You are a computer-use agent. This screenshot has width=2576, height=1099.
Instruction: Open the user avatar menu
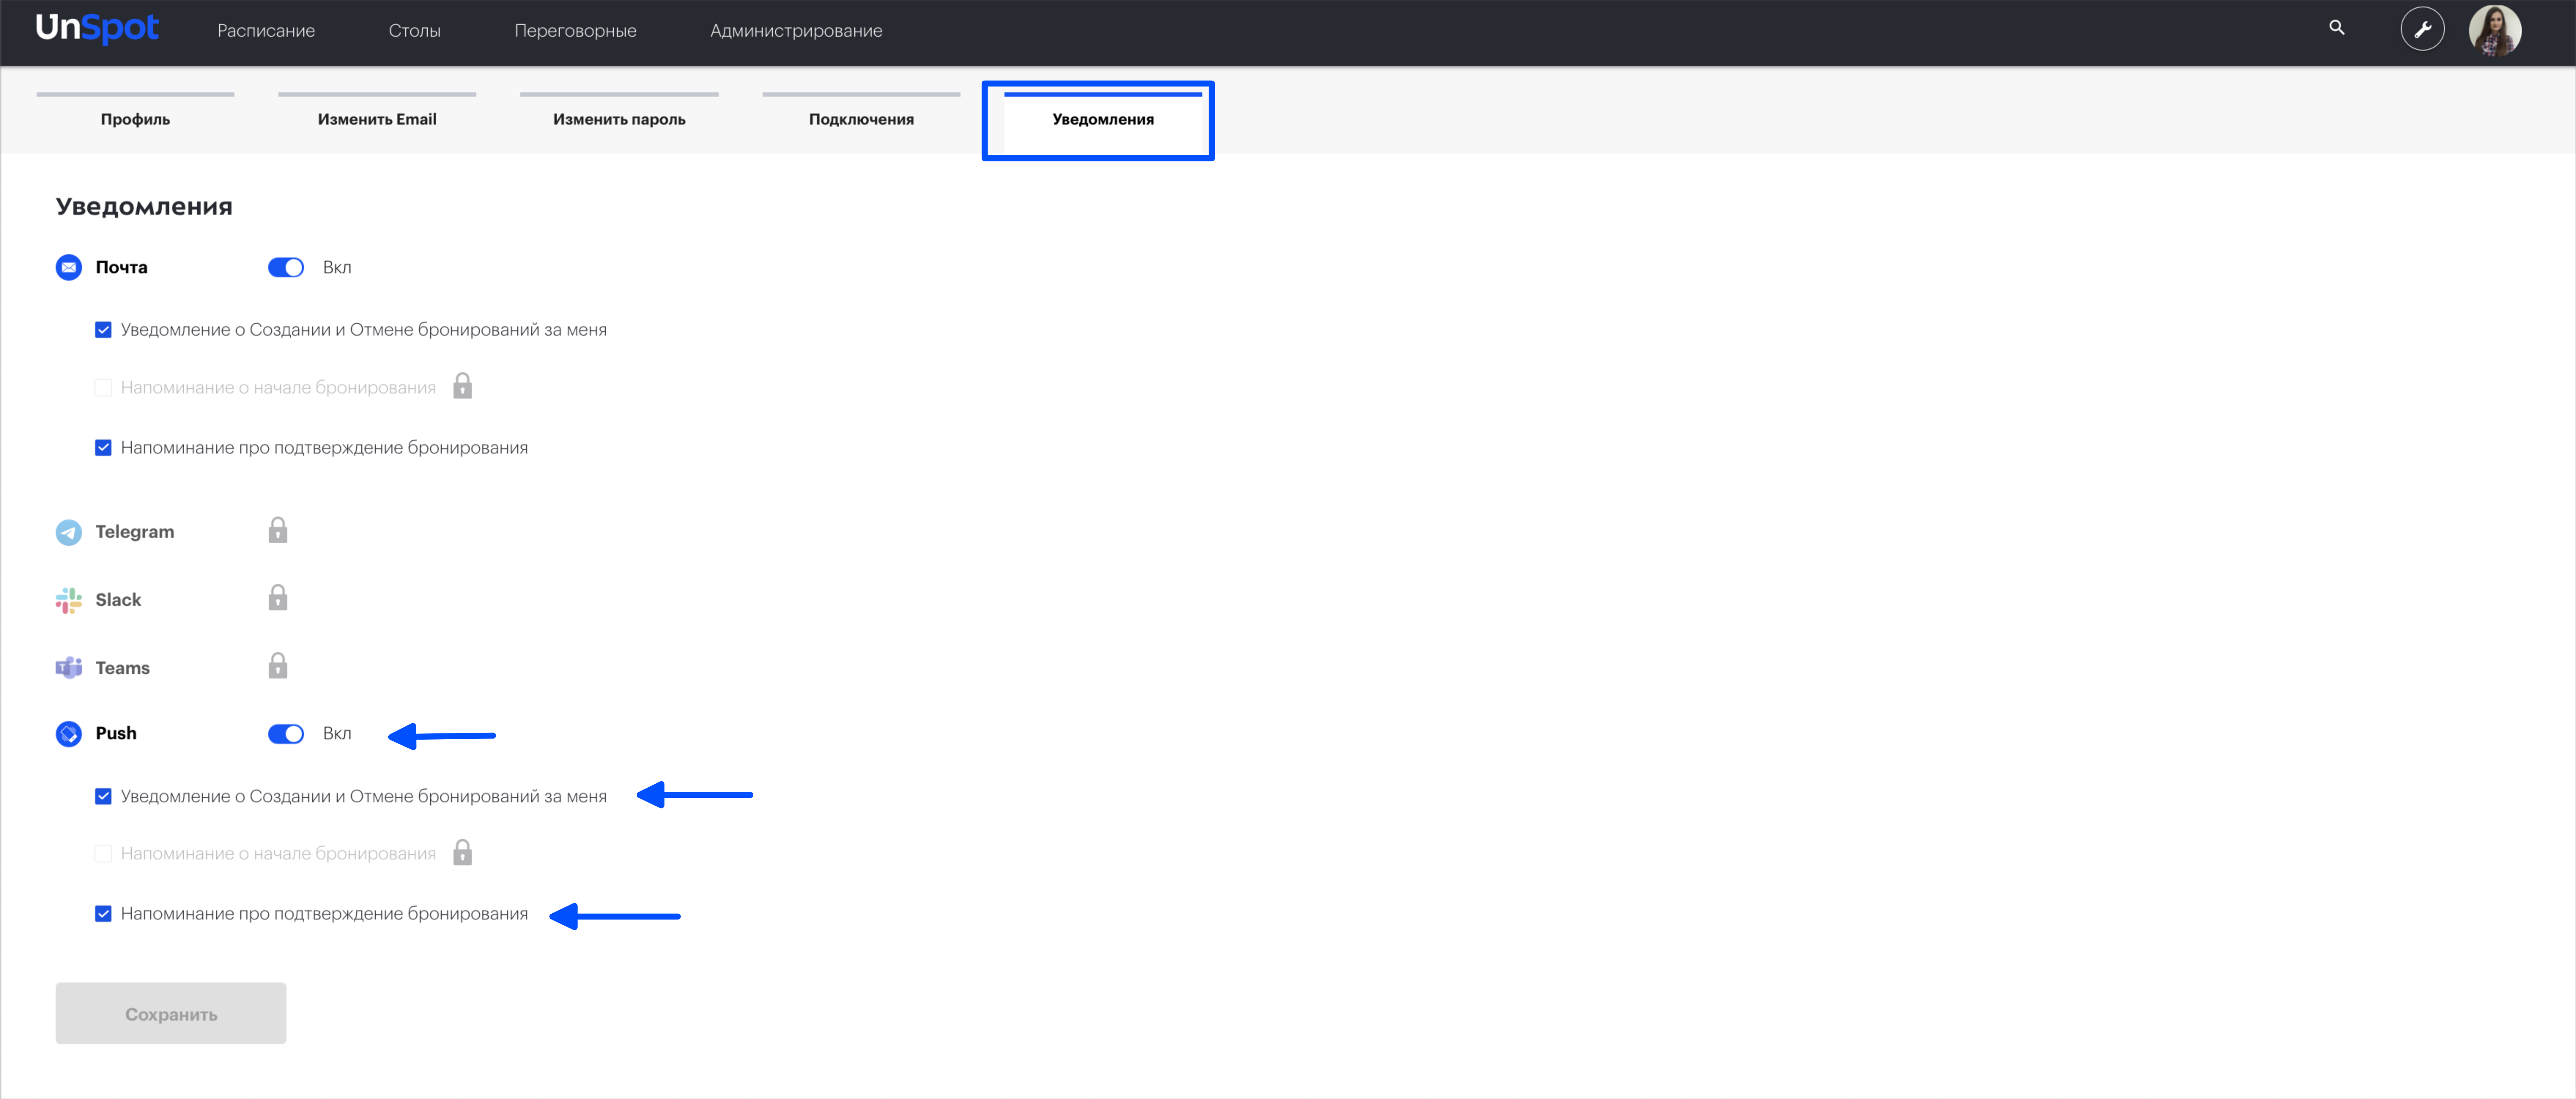[x=2495, y=30]
